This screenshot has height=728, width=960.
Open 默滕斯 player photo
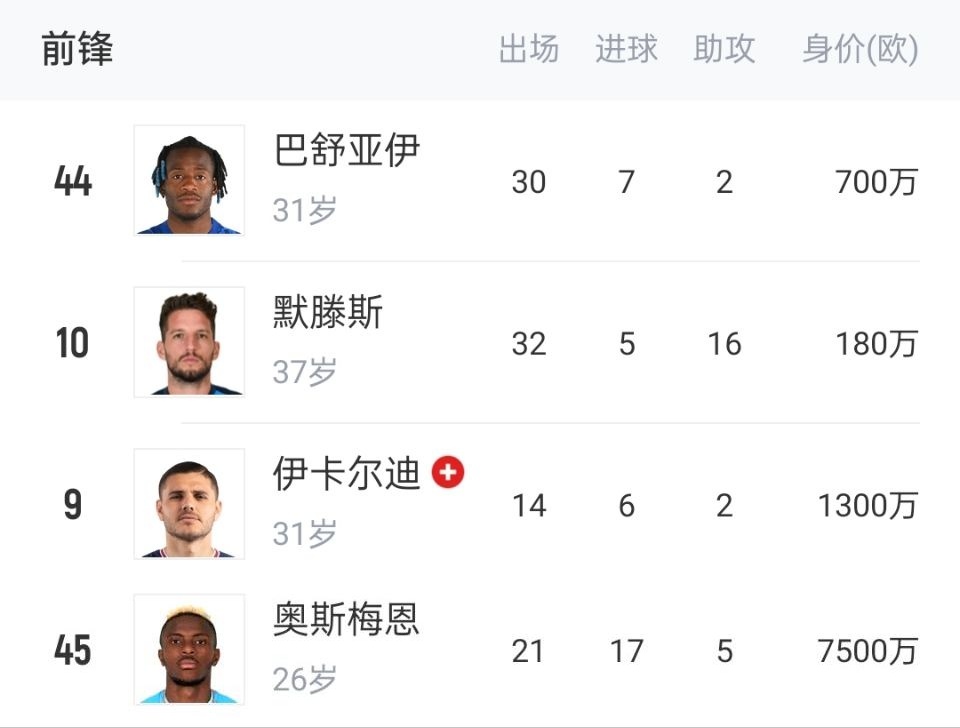point(189,342)
